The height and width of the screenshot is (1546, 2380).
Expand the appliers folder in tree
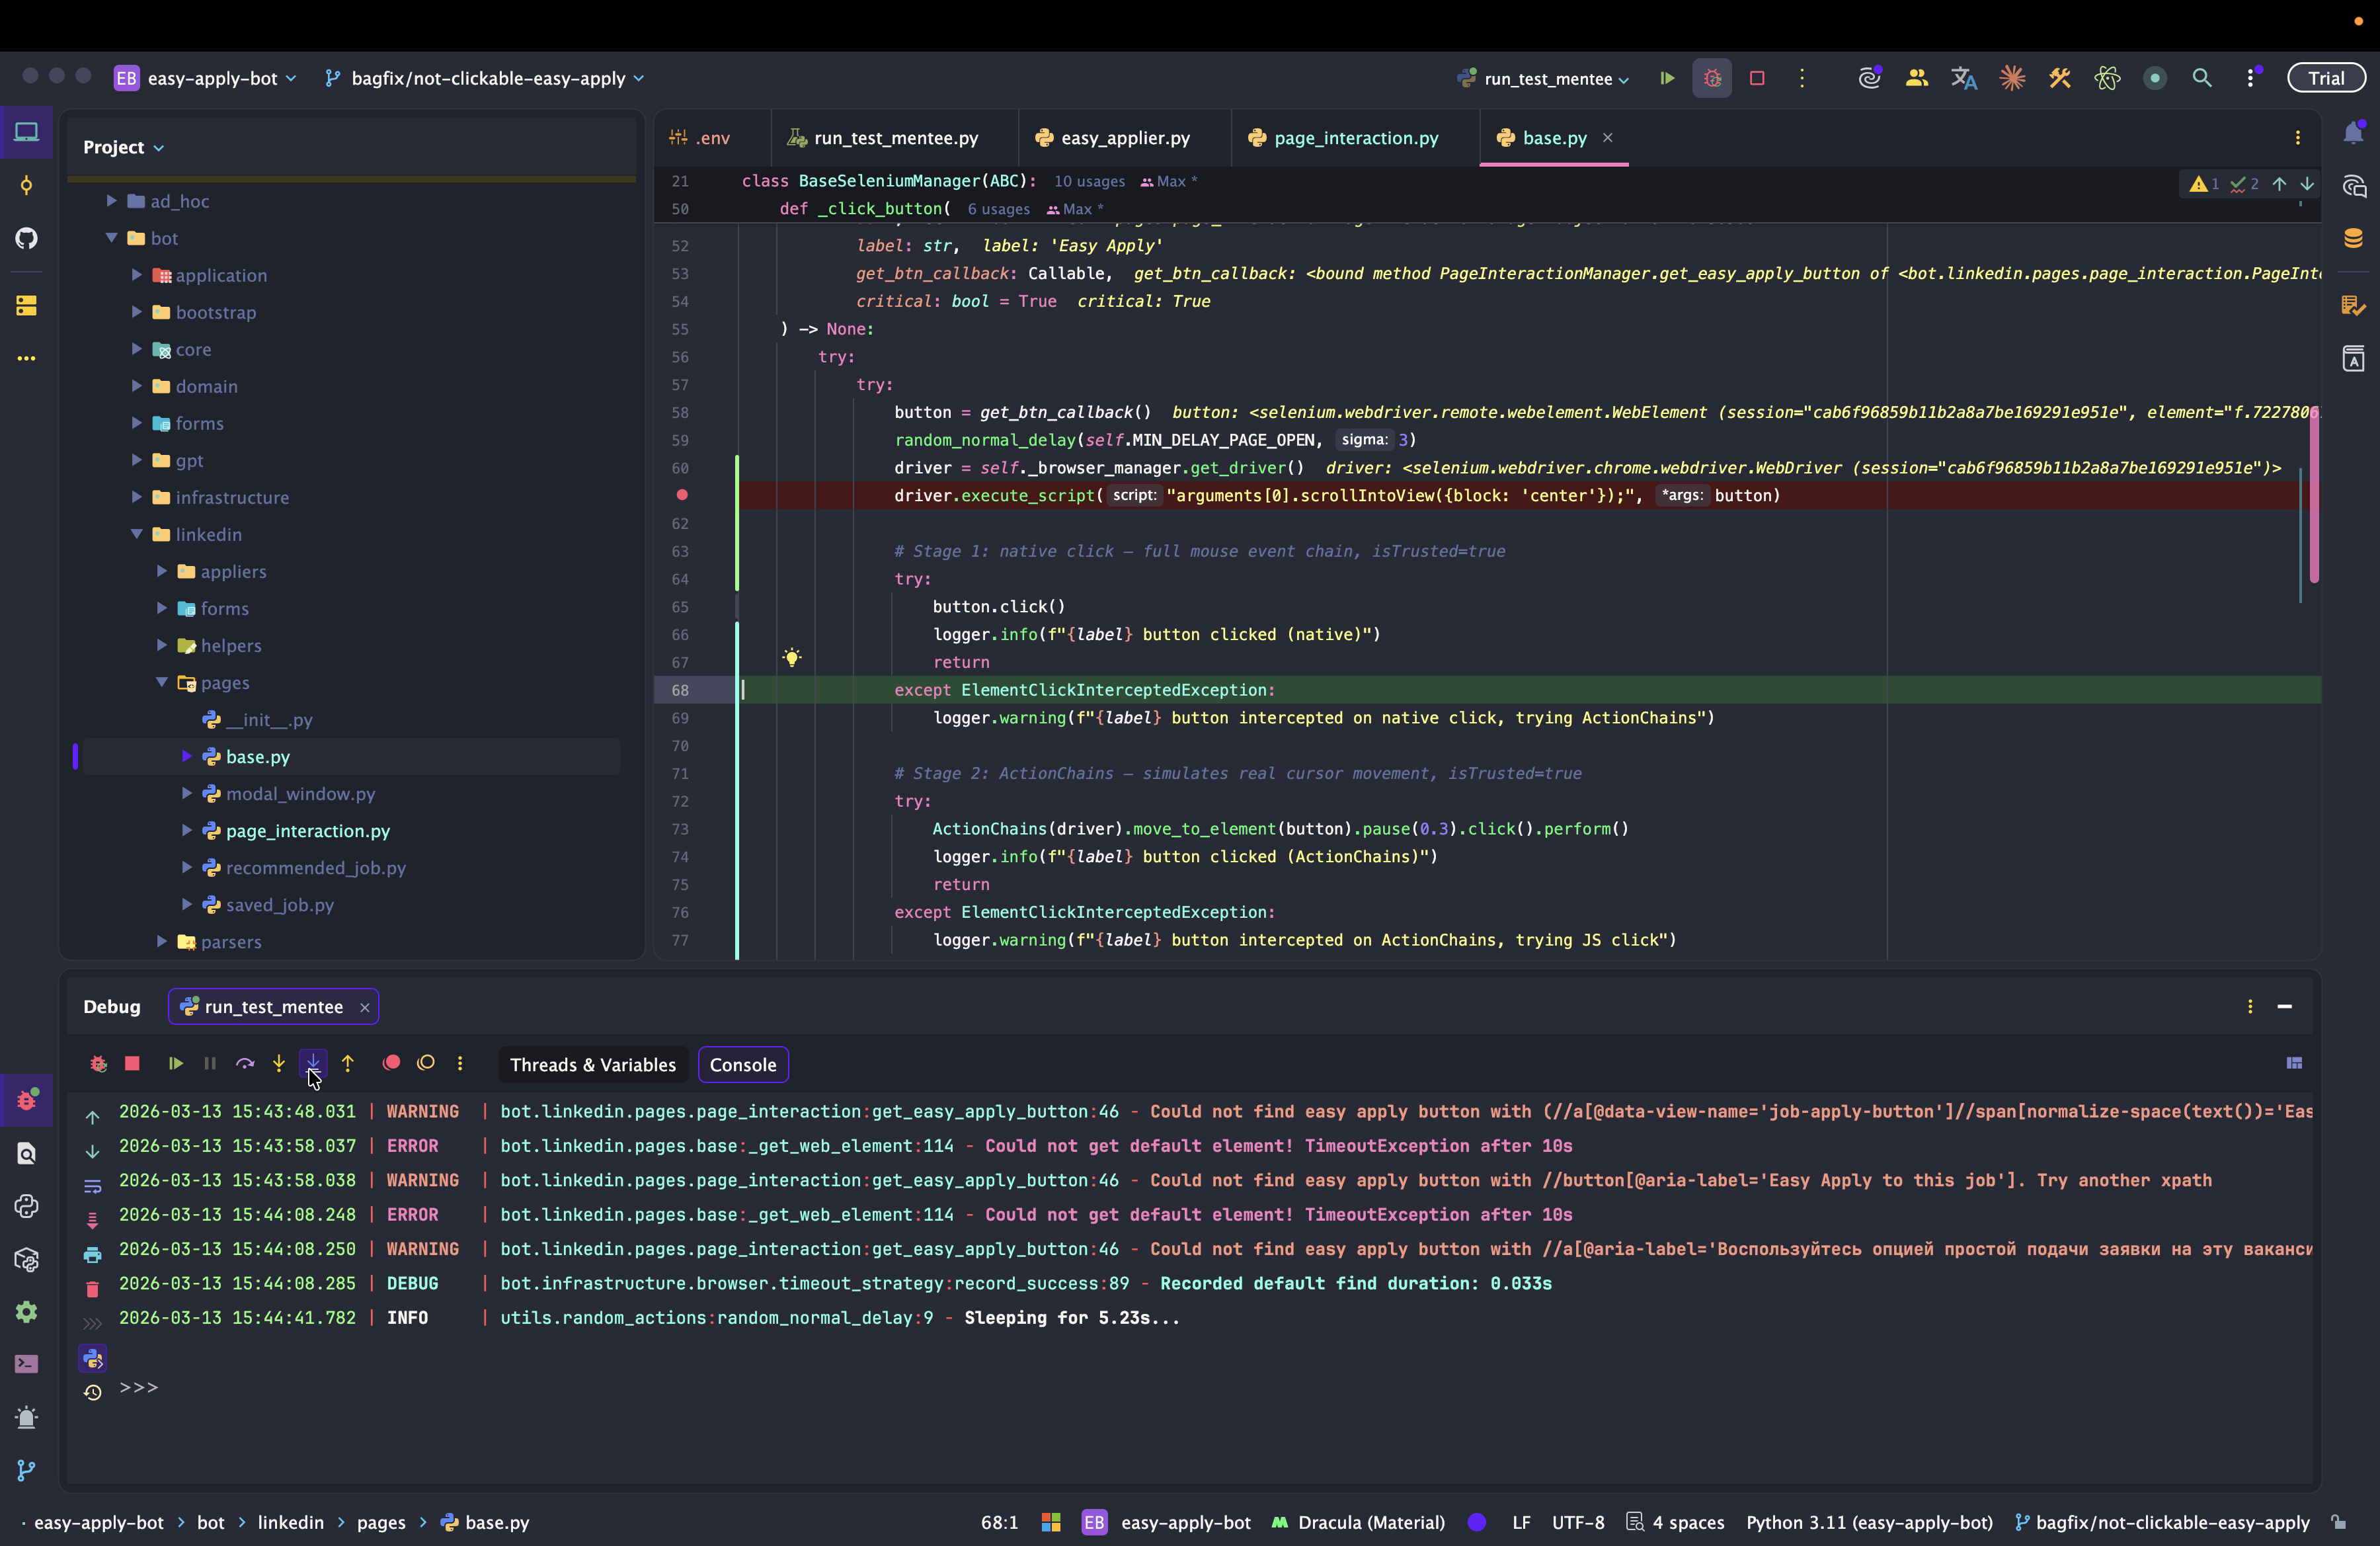[x=162, y=572]
